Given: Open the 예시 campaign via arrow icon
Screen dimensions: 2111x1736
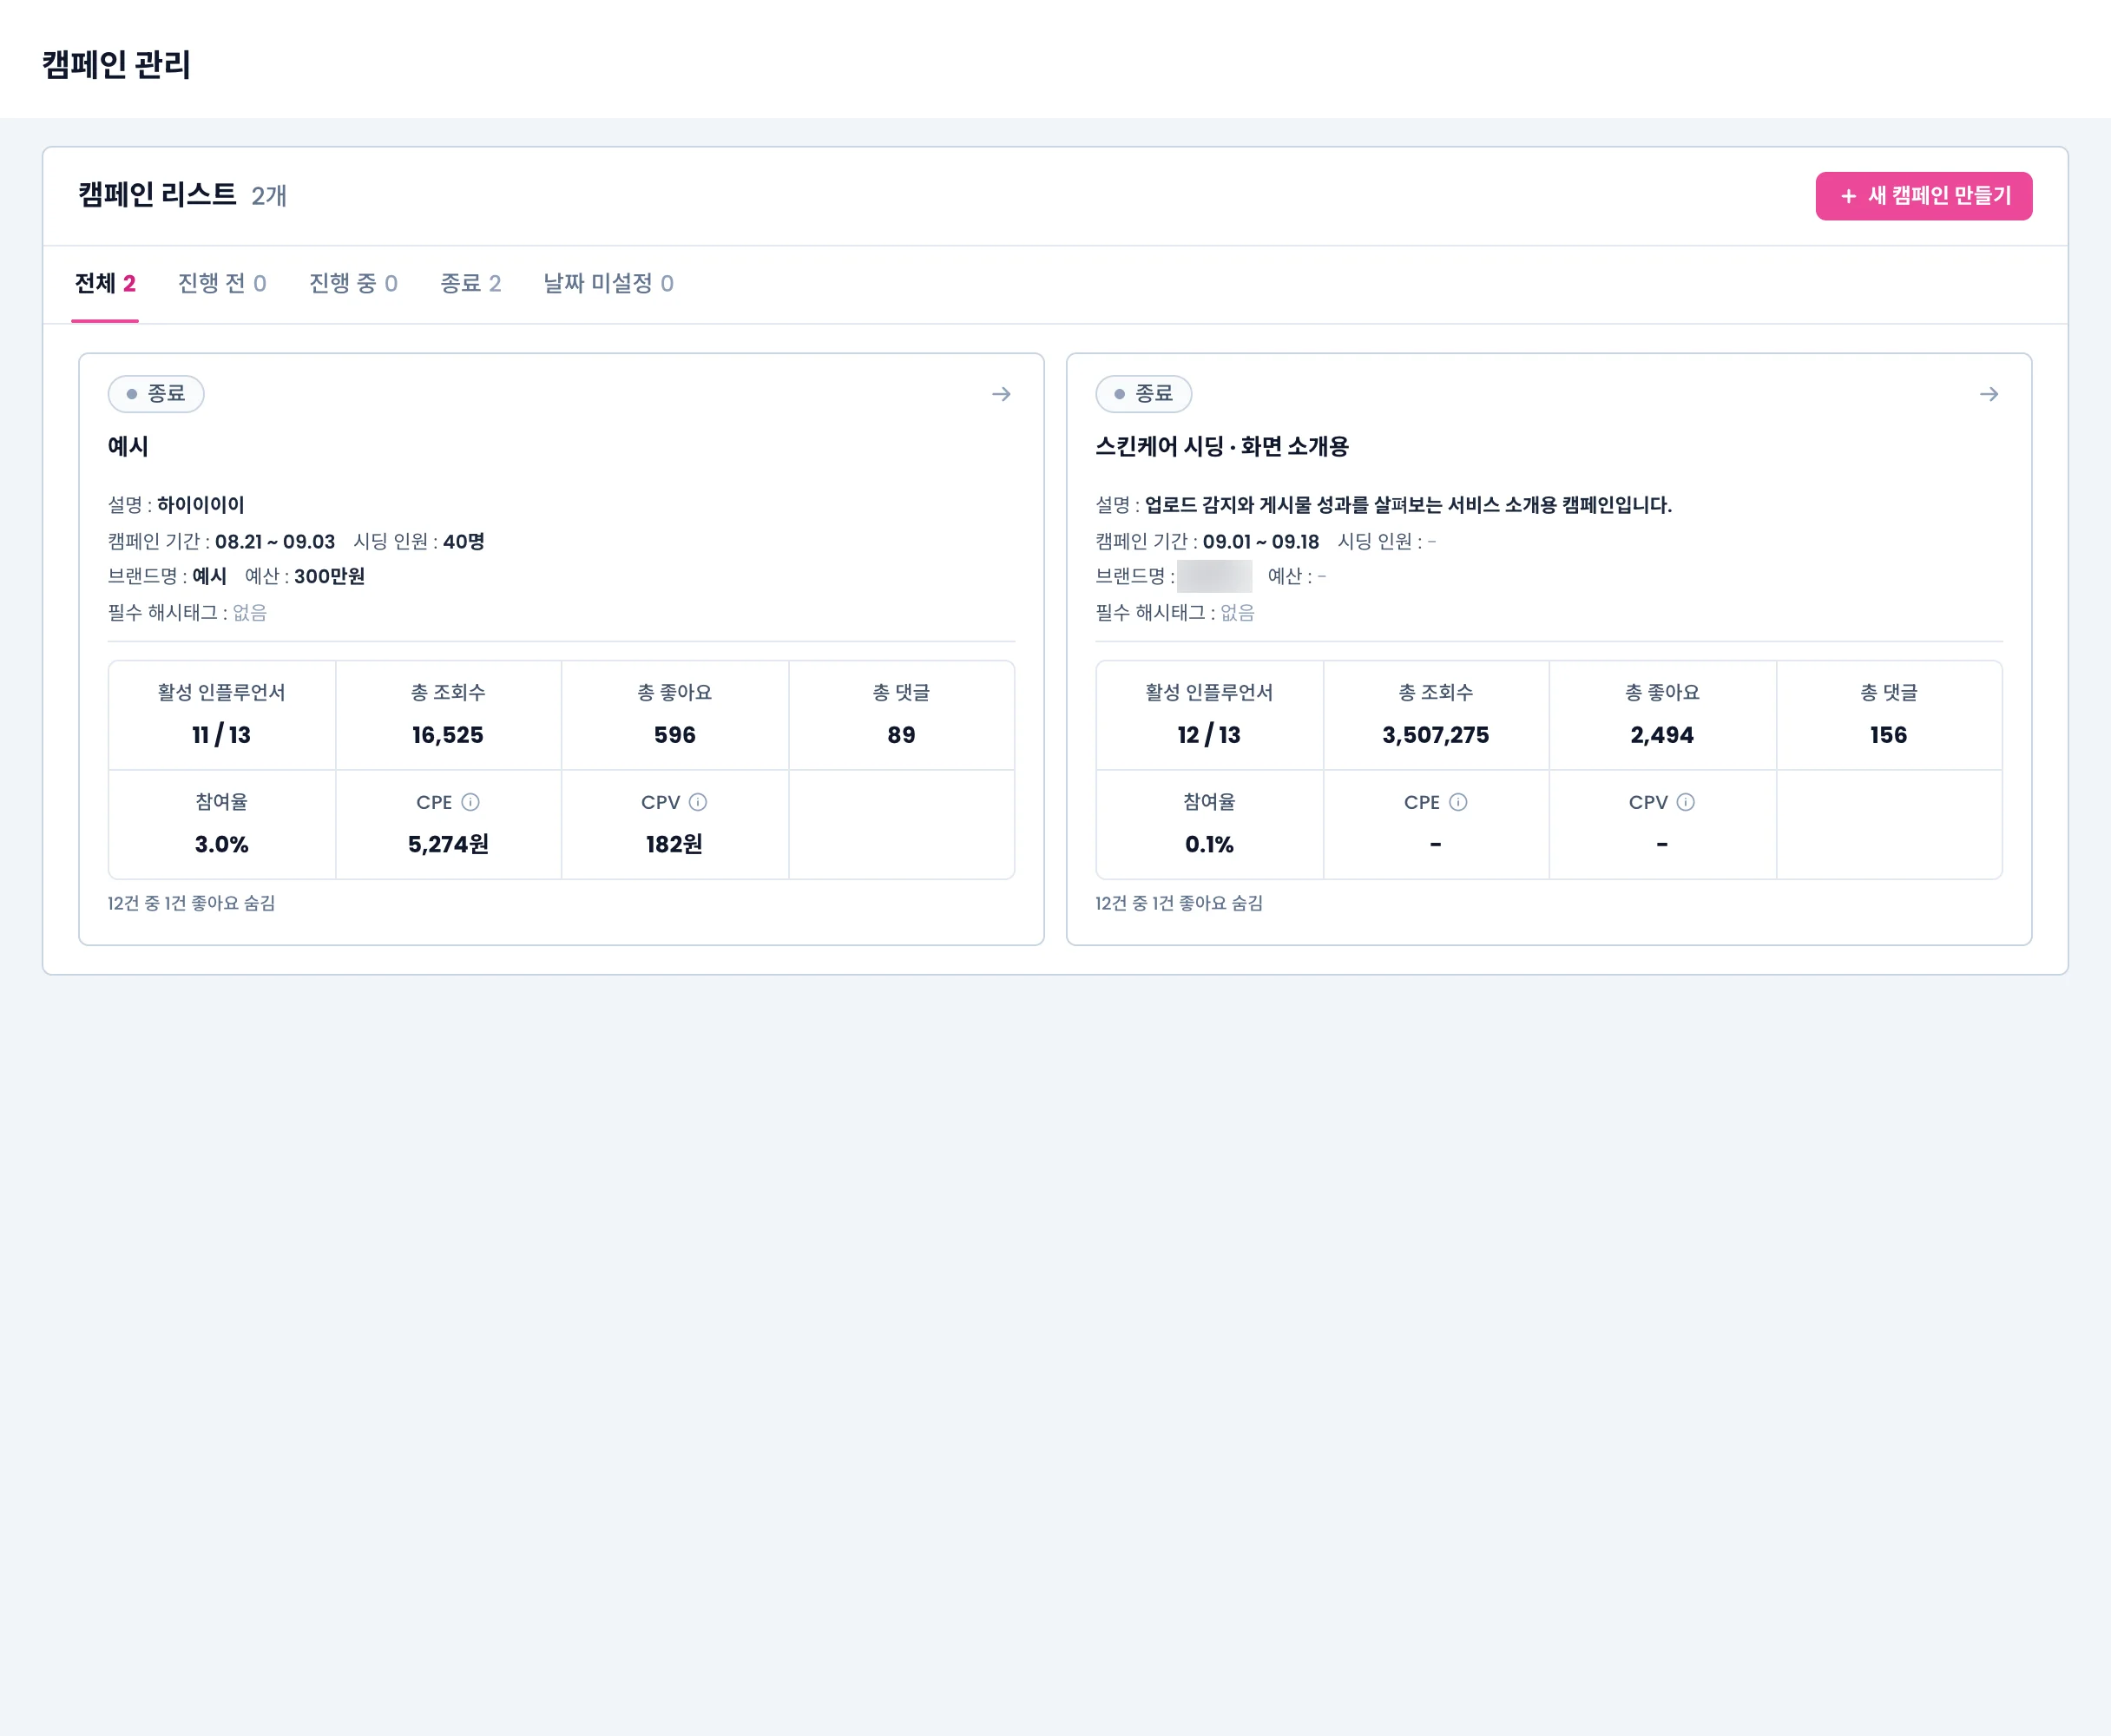Looking at the screenshot, I should [1001, 394].
